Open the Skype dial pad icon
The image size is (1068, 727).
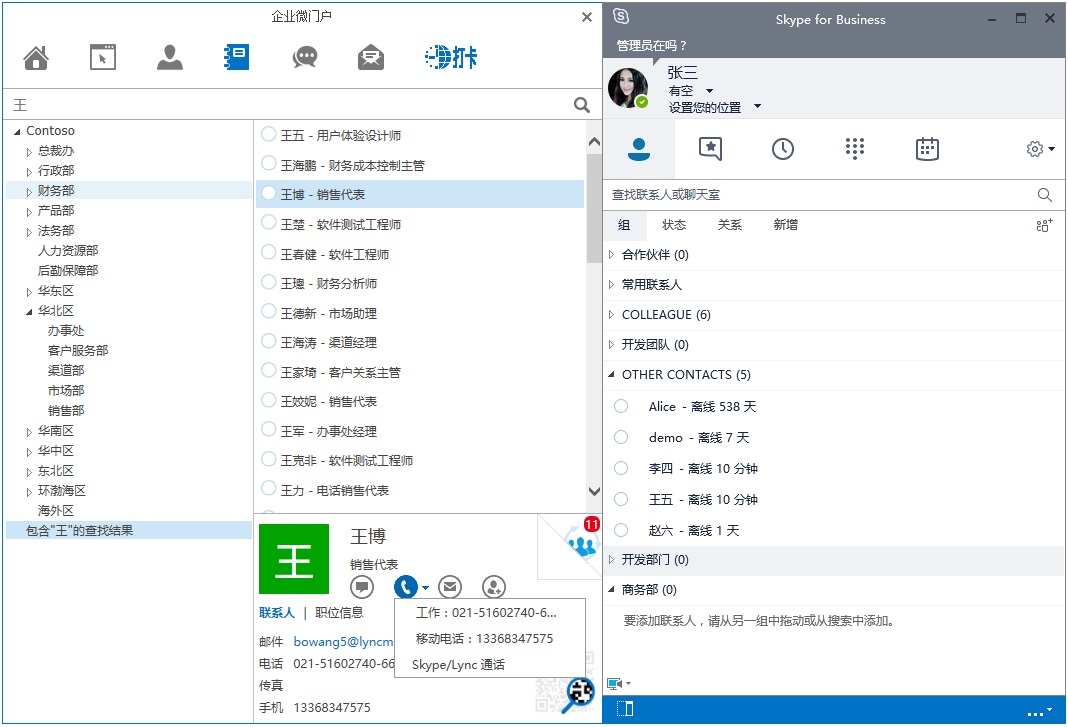click(855, 149)
